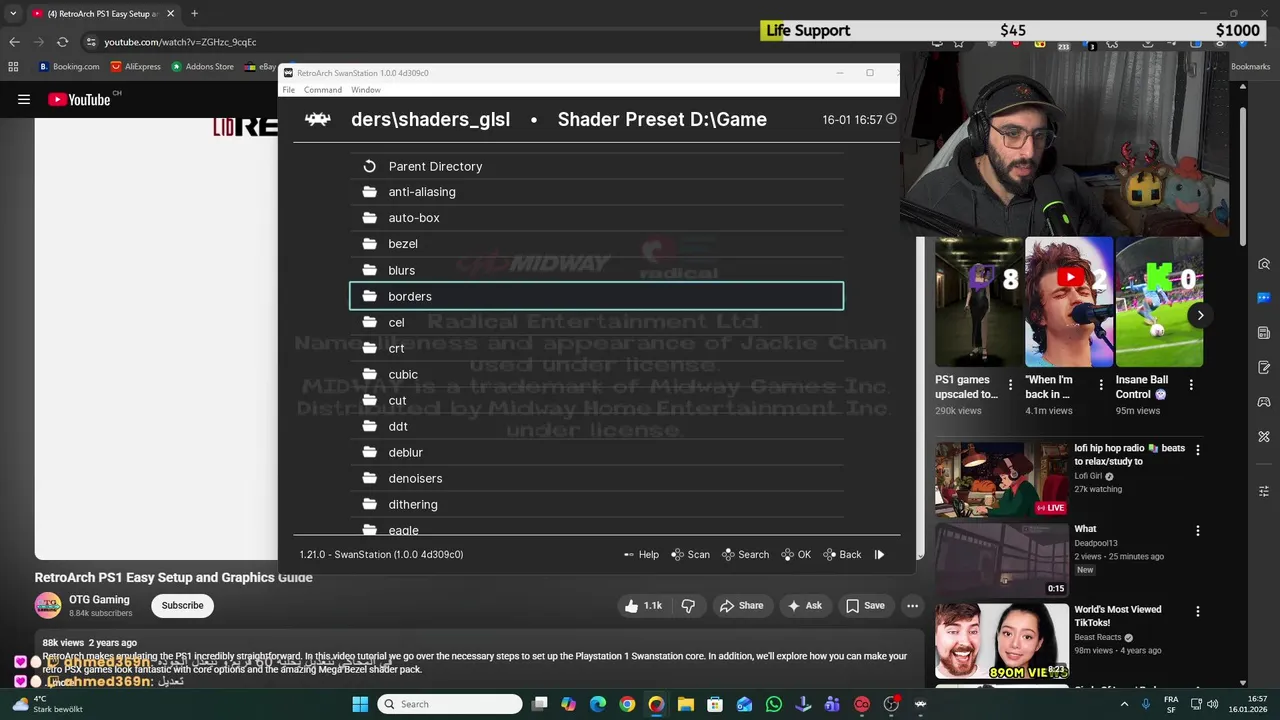Click the RetroArch invader logo icon

tap(318, 119)
